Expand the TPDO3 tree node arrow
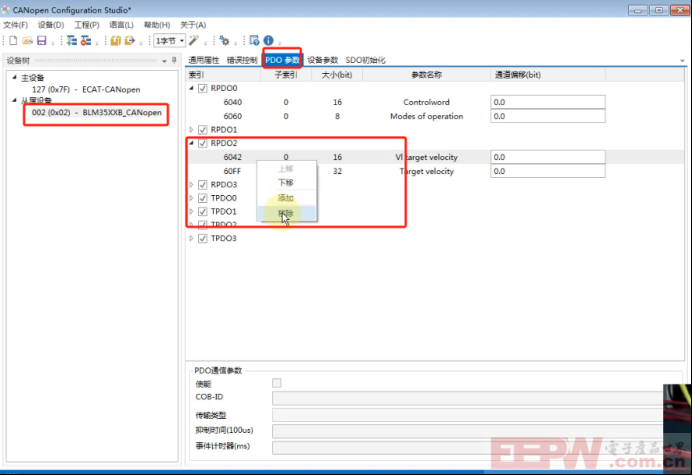Image resolution: width=692 pixels, height=475 pixels. coord(192,238)
